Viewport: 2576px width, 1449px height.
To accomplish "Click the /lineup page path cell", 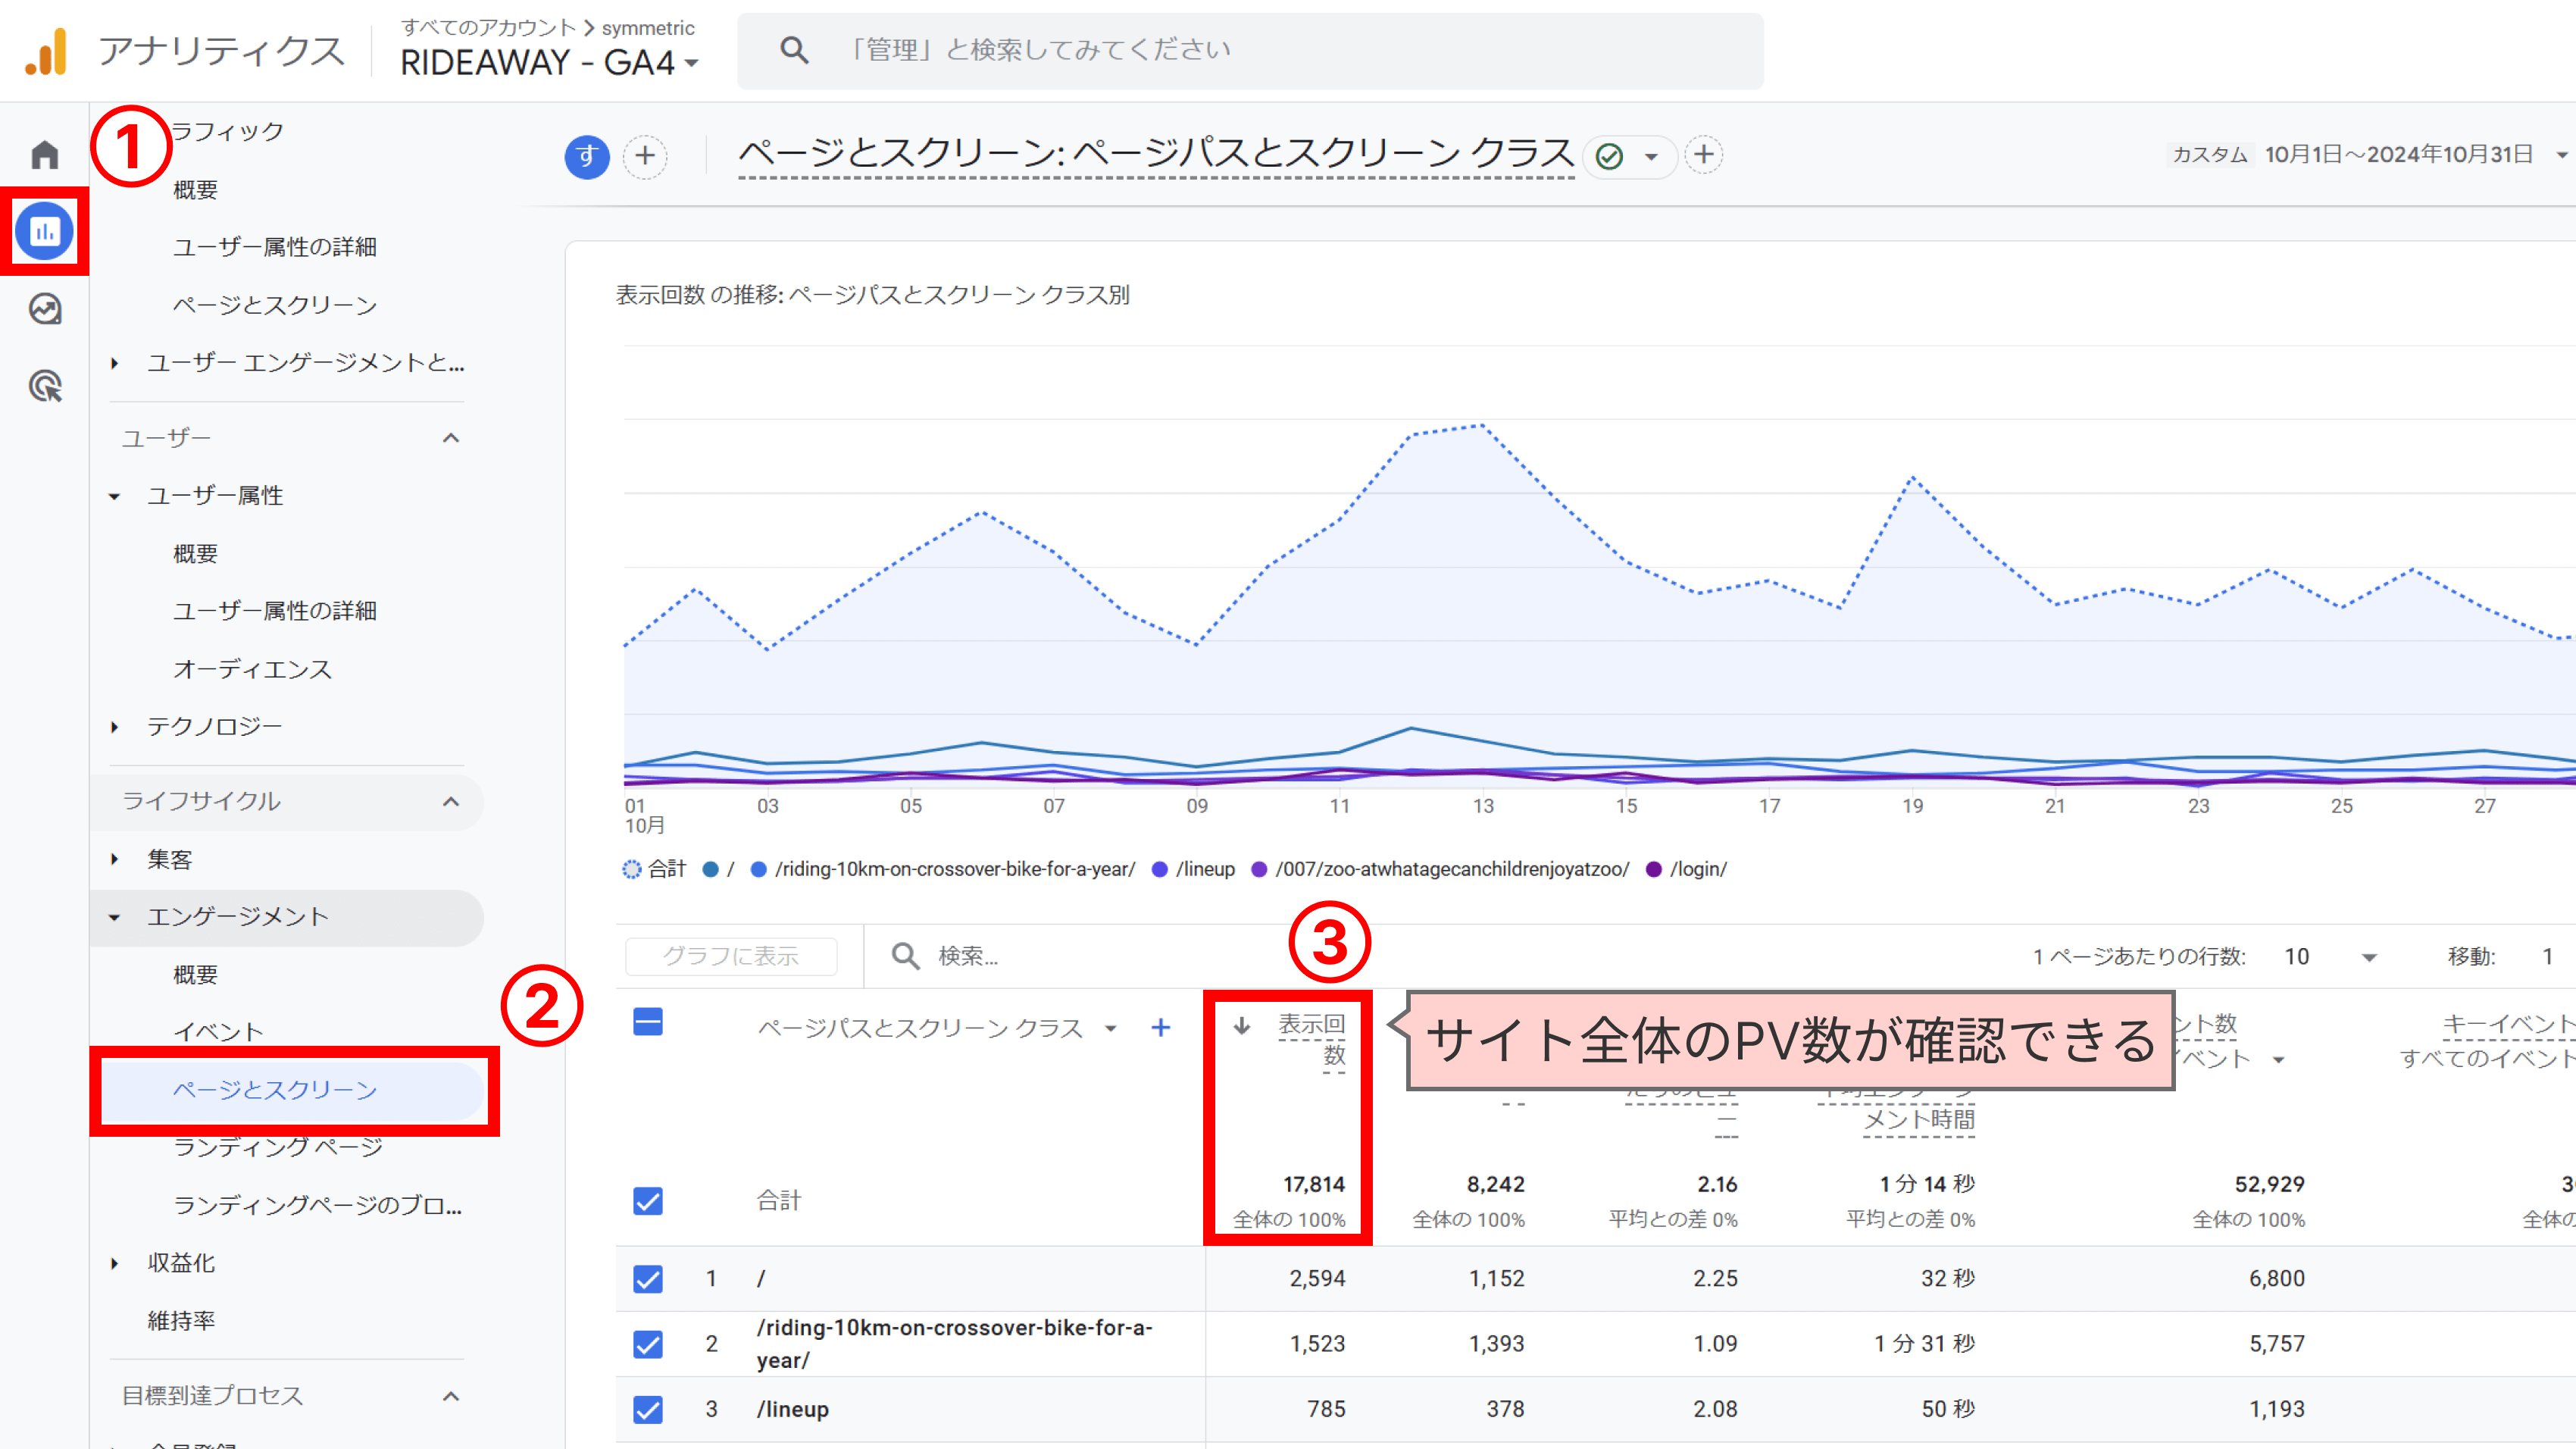I will 793,1410.
